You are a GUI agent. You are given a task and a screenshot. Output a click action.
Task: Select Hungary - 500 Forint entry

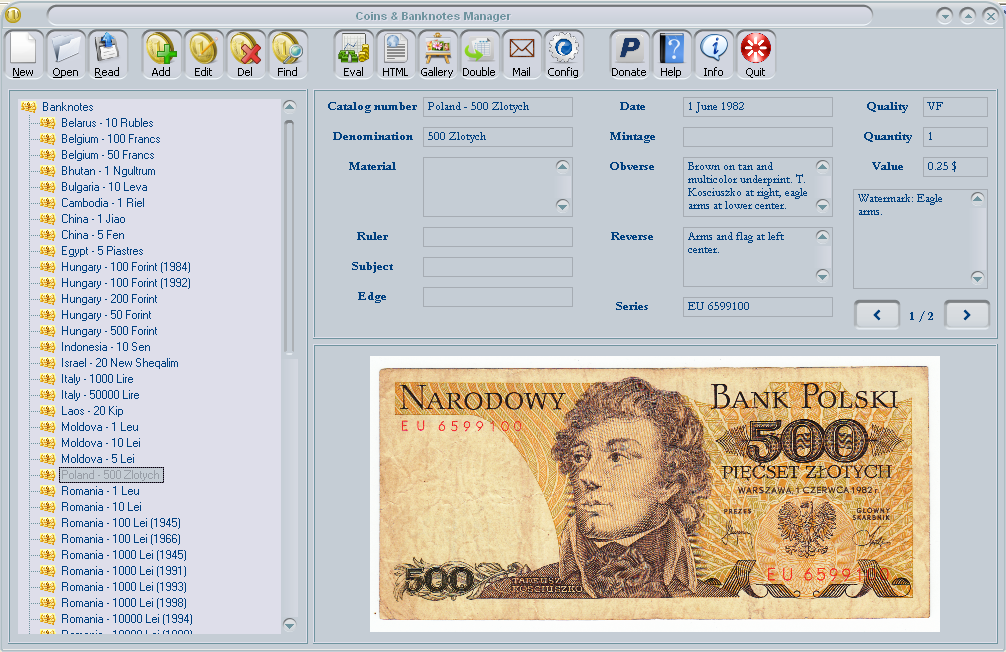(x=109, y=331)
